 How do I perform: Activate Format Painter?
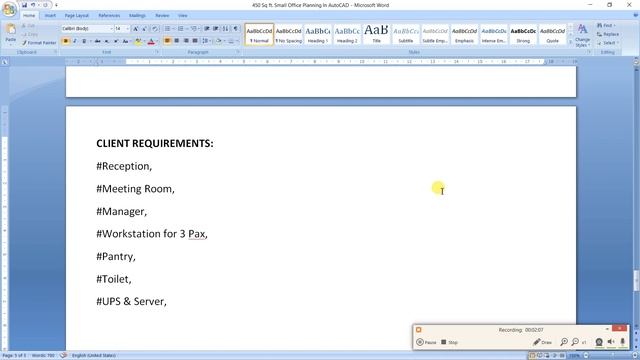(x=39, y=43)
